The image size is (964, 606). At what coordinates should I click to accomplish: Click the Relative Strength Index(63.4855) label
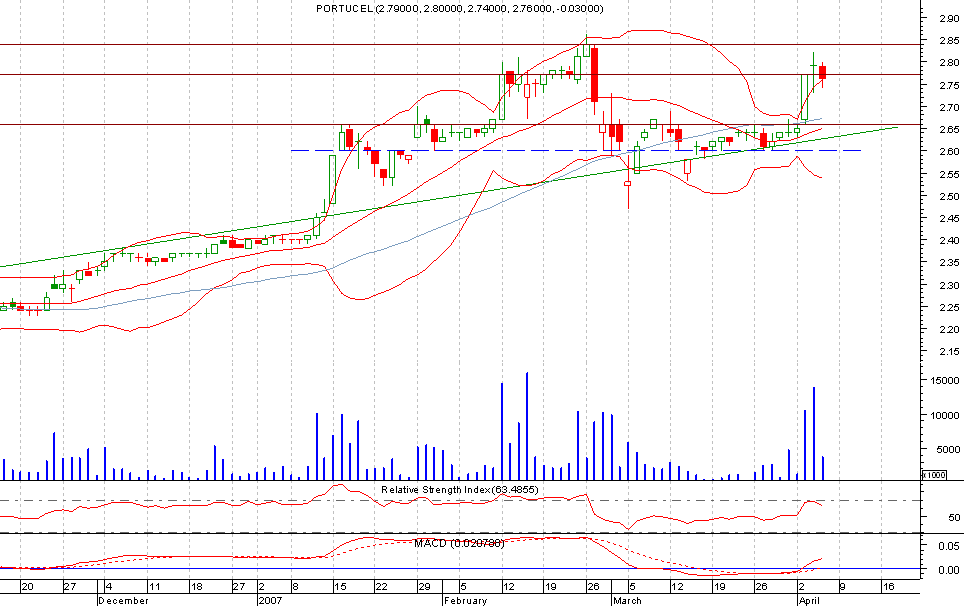459,489
